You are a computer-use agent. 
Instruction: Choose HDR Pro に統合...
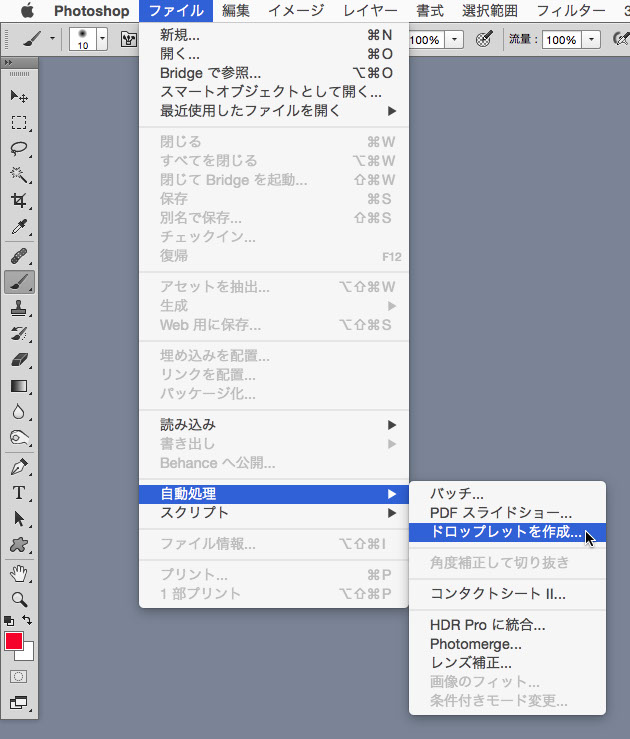(x=507, y=625)
